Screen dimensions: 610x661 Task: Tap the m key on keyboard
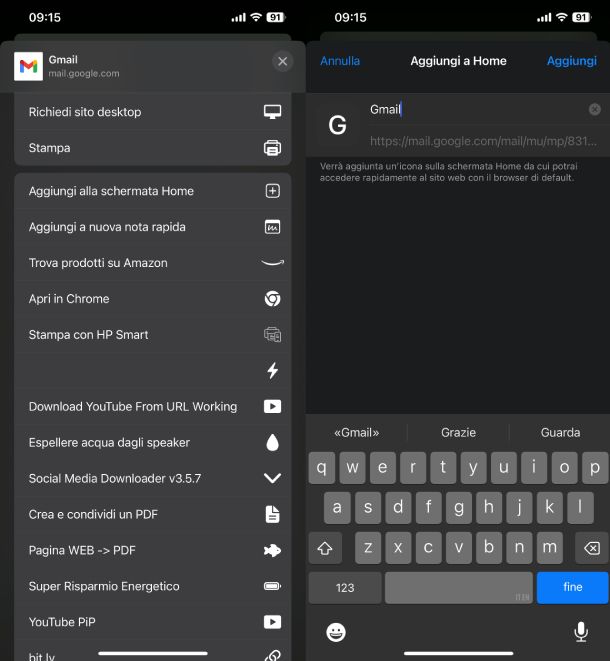pos(549,548)
